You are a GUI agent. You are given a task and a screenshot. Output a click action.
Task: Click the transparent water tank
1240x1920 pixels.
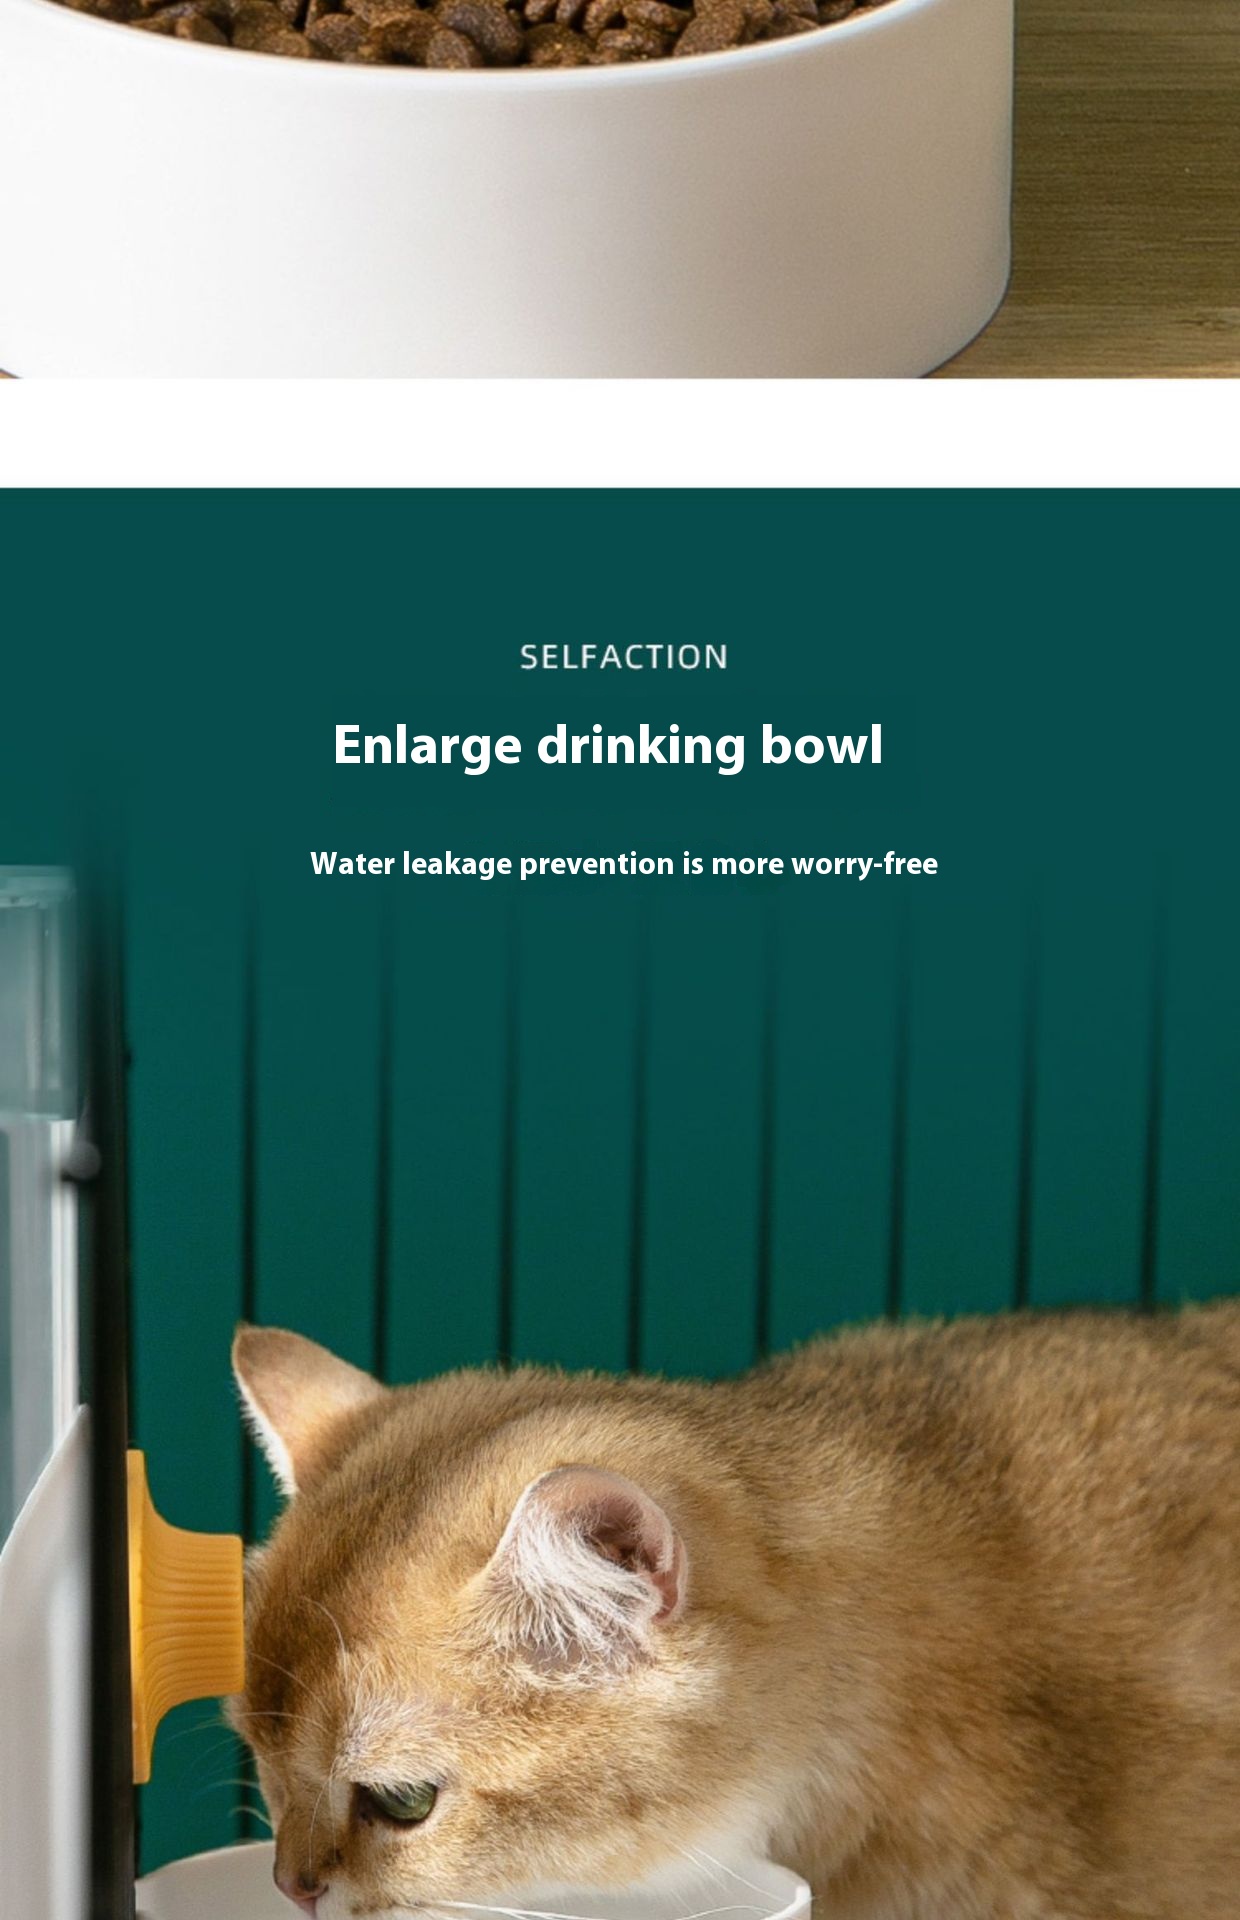tap(38, 1150)
